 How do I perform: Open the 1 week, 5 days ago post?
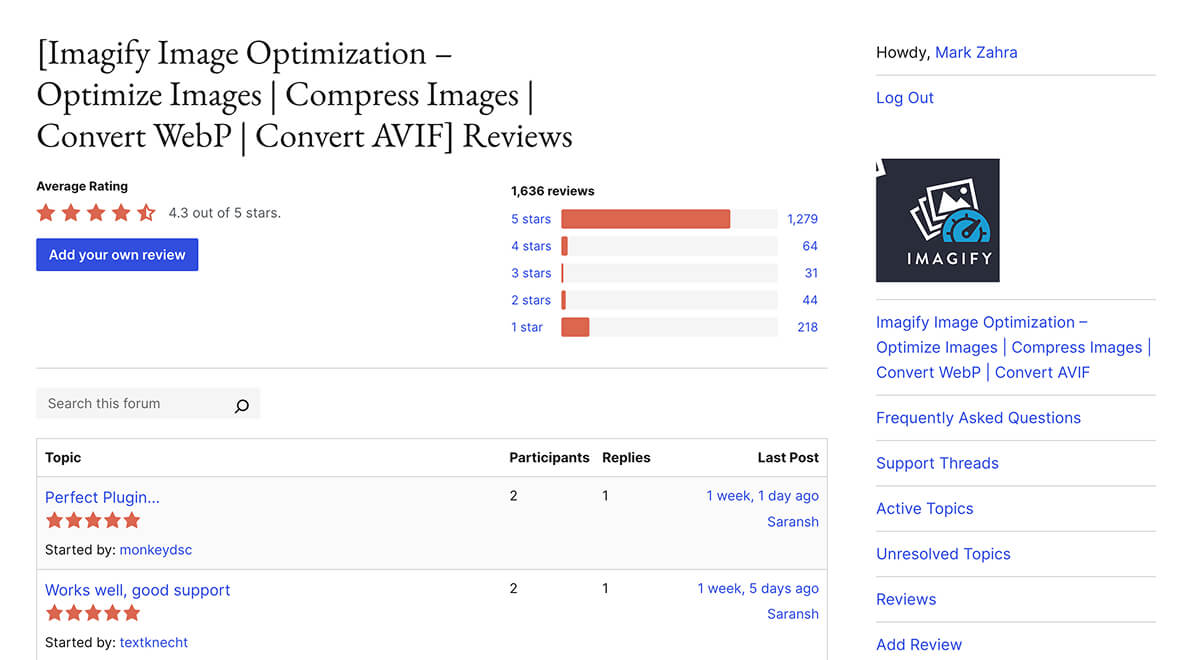(758, 589)
